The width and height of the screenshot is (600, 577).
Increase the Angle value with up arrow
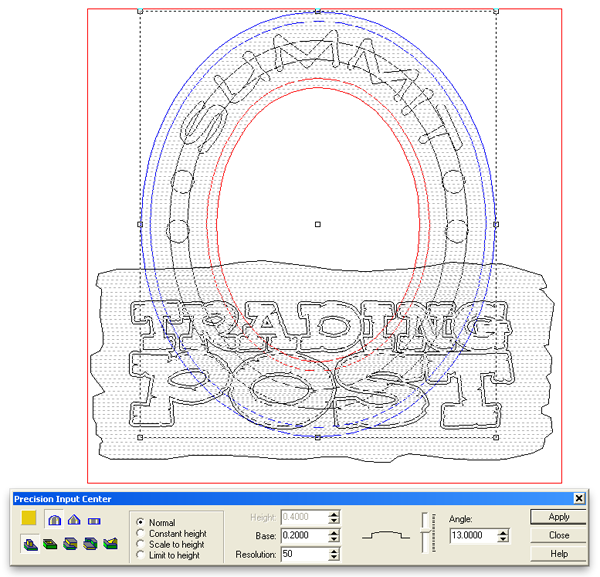[503, 532]
